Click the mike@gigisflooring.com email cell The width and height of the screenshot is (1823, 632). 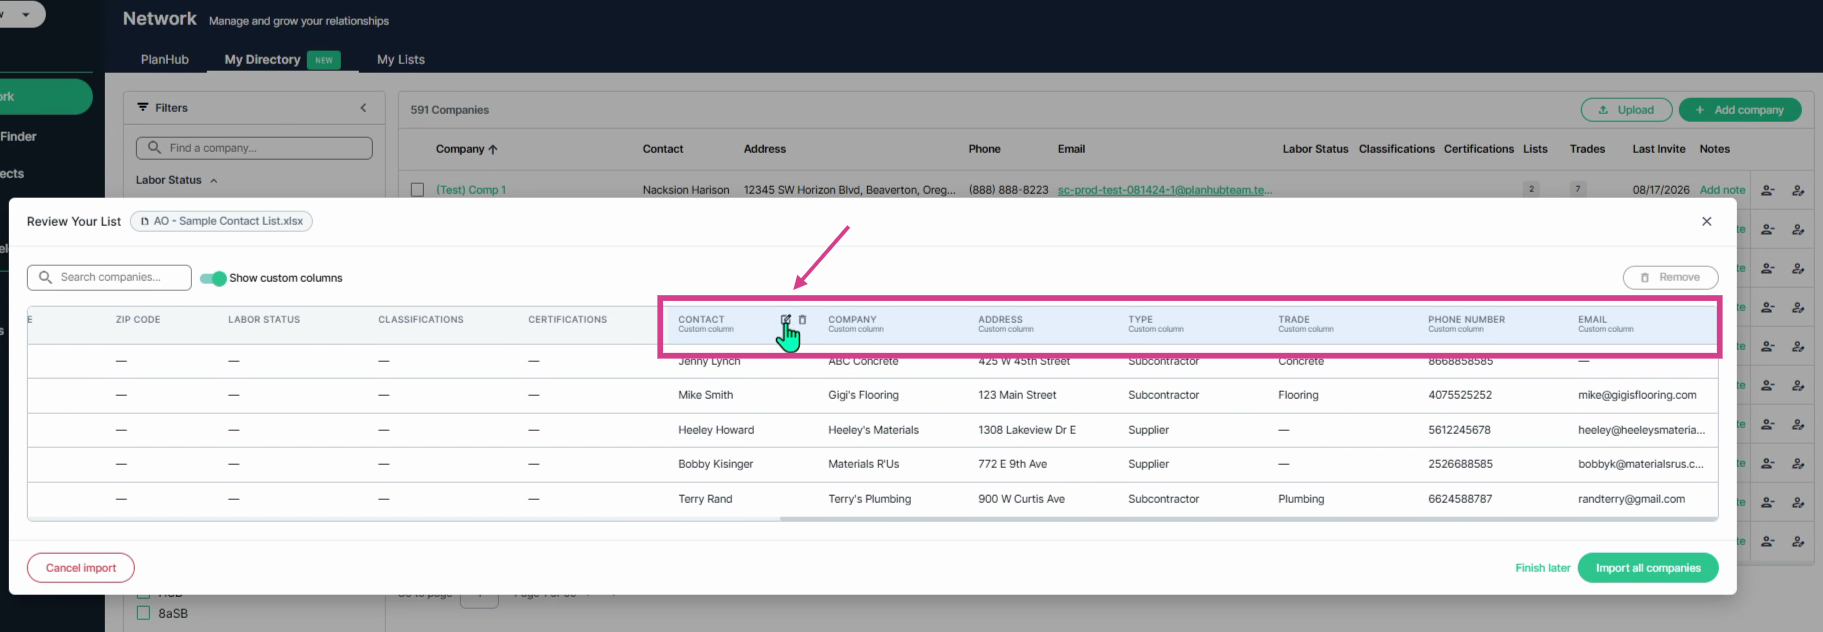[1637, 395]
